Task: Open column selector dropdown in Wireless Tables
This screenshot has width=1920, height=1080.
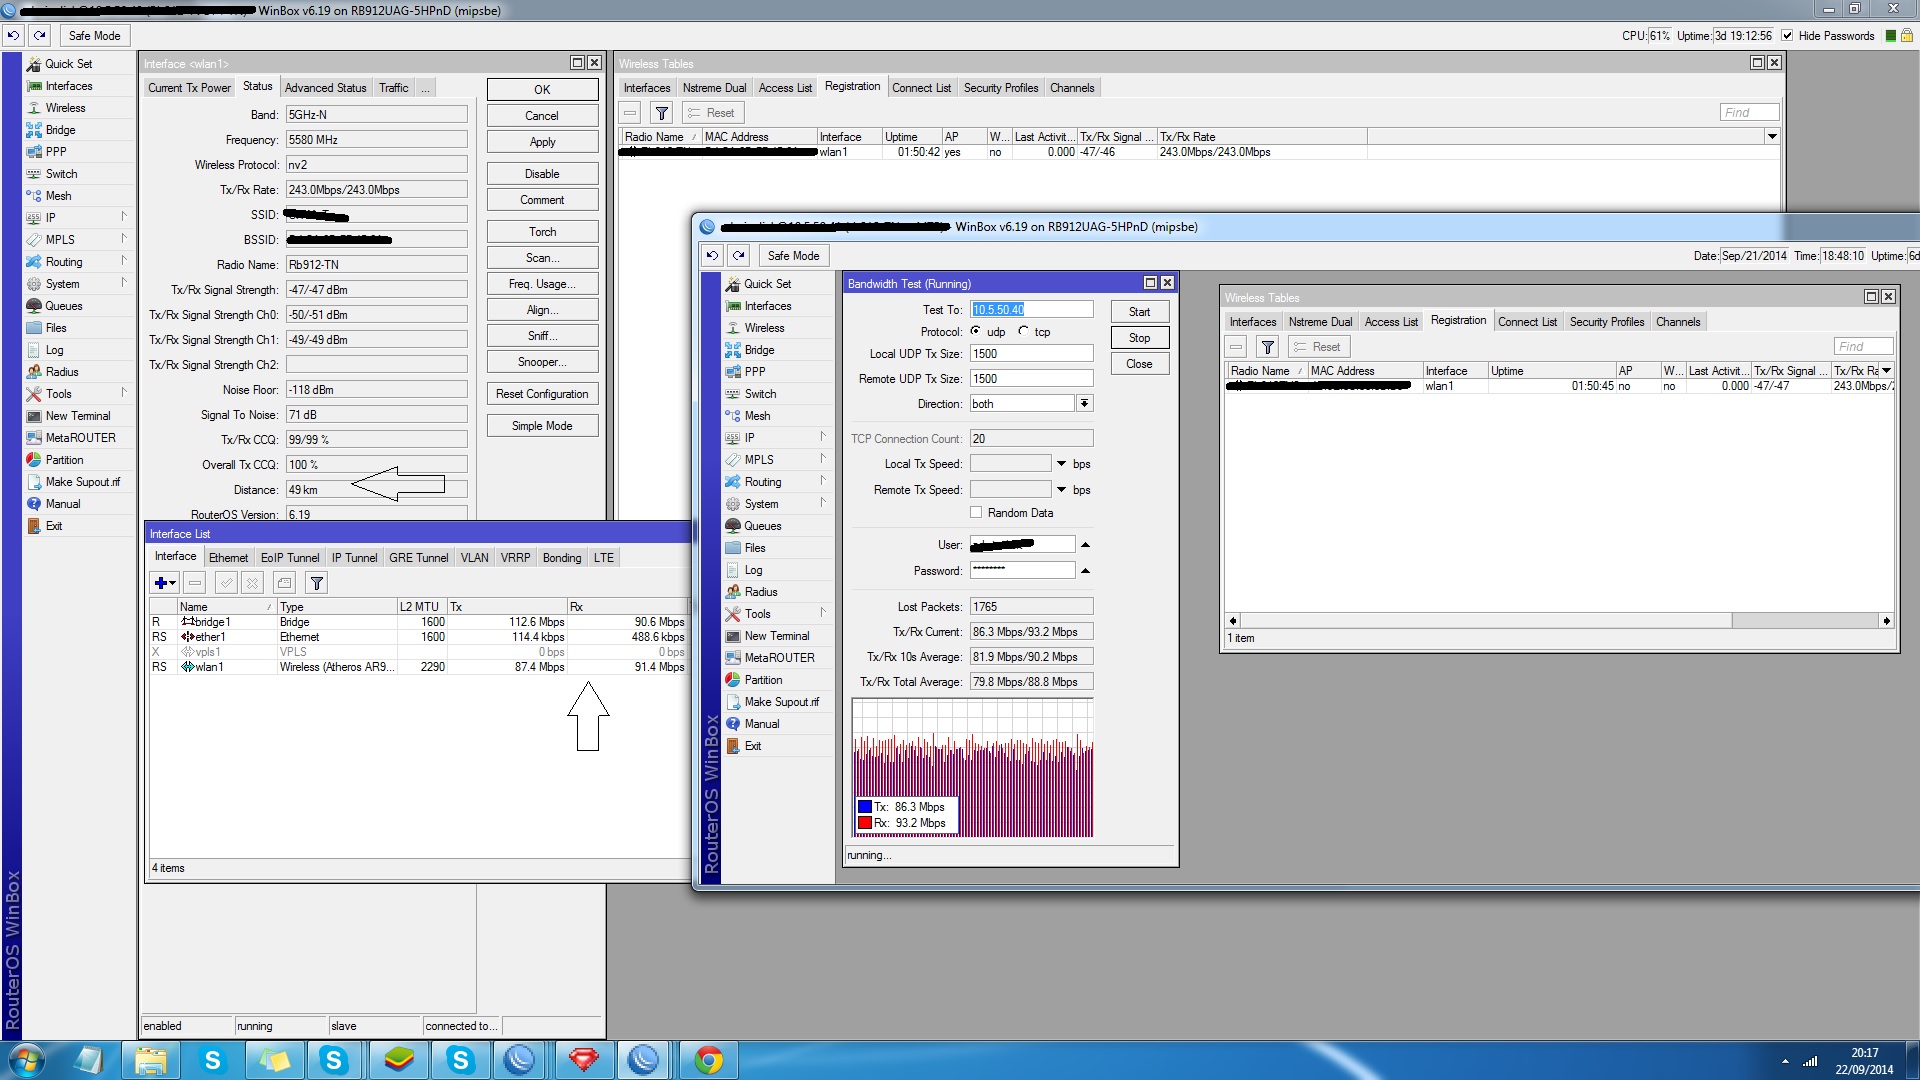Action: click(x=1772, y=136)
